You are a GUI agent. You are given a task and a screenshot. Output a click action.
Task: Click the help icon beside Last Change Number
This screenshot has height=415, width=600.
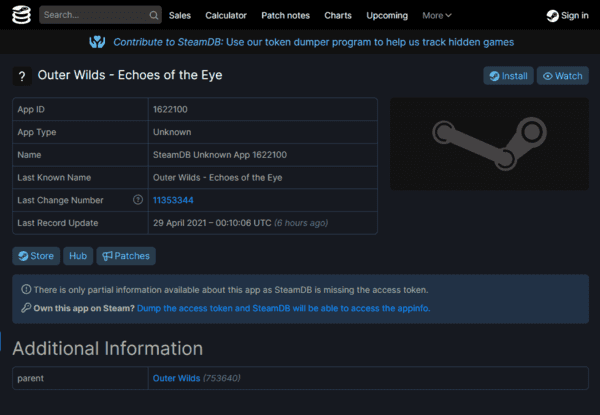(138, 200)
